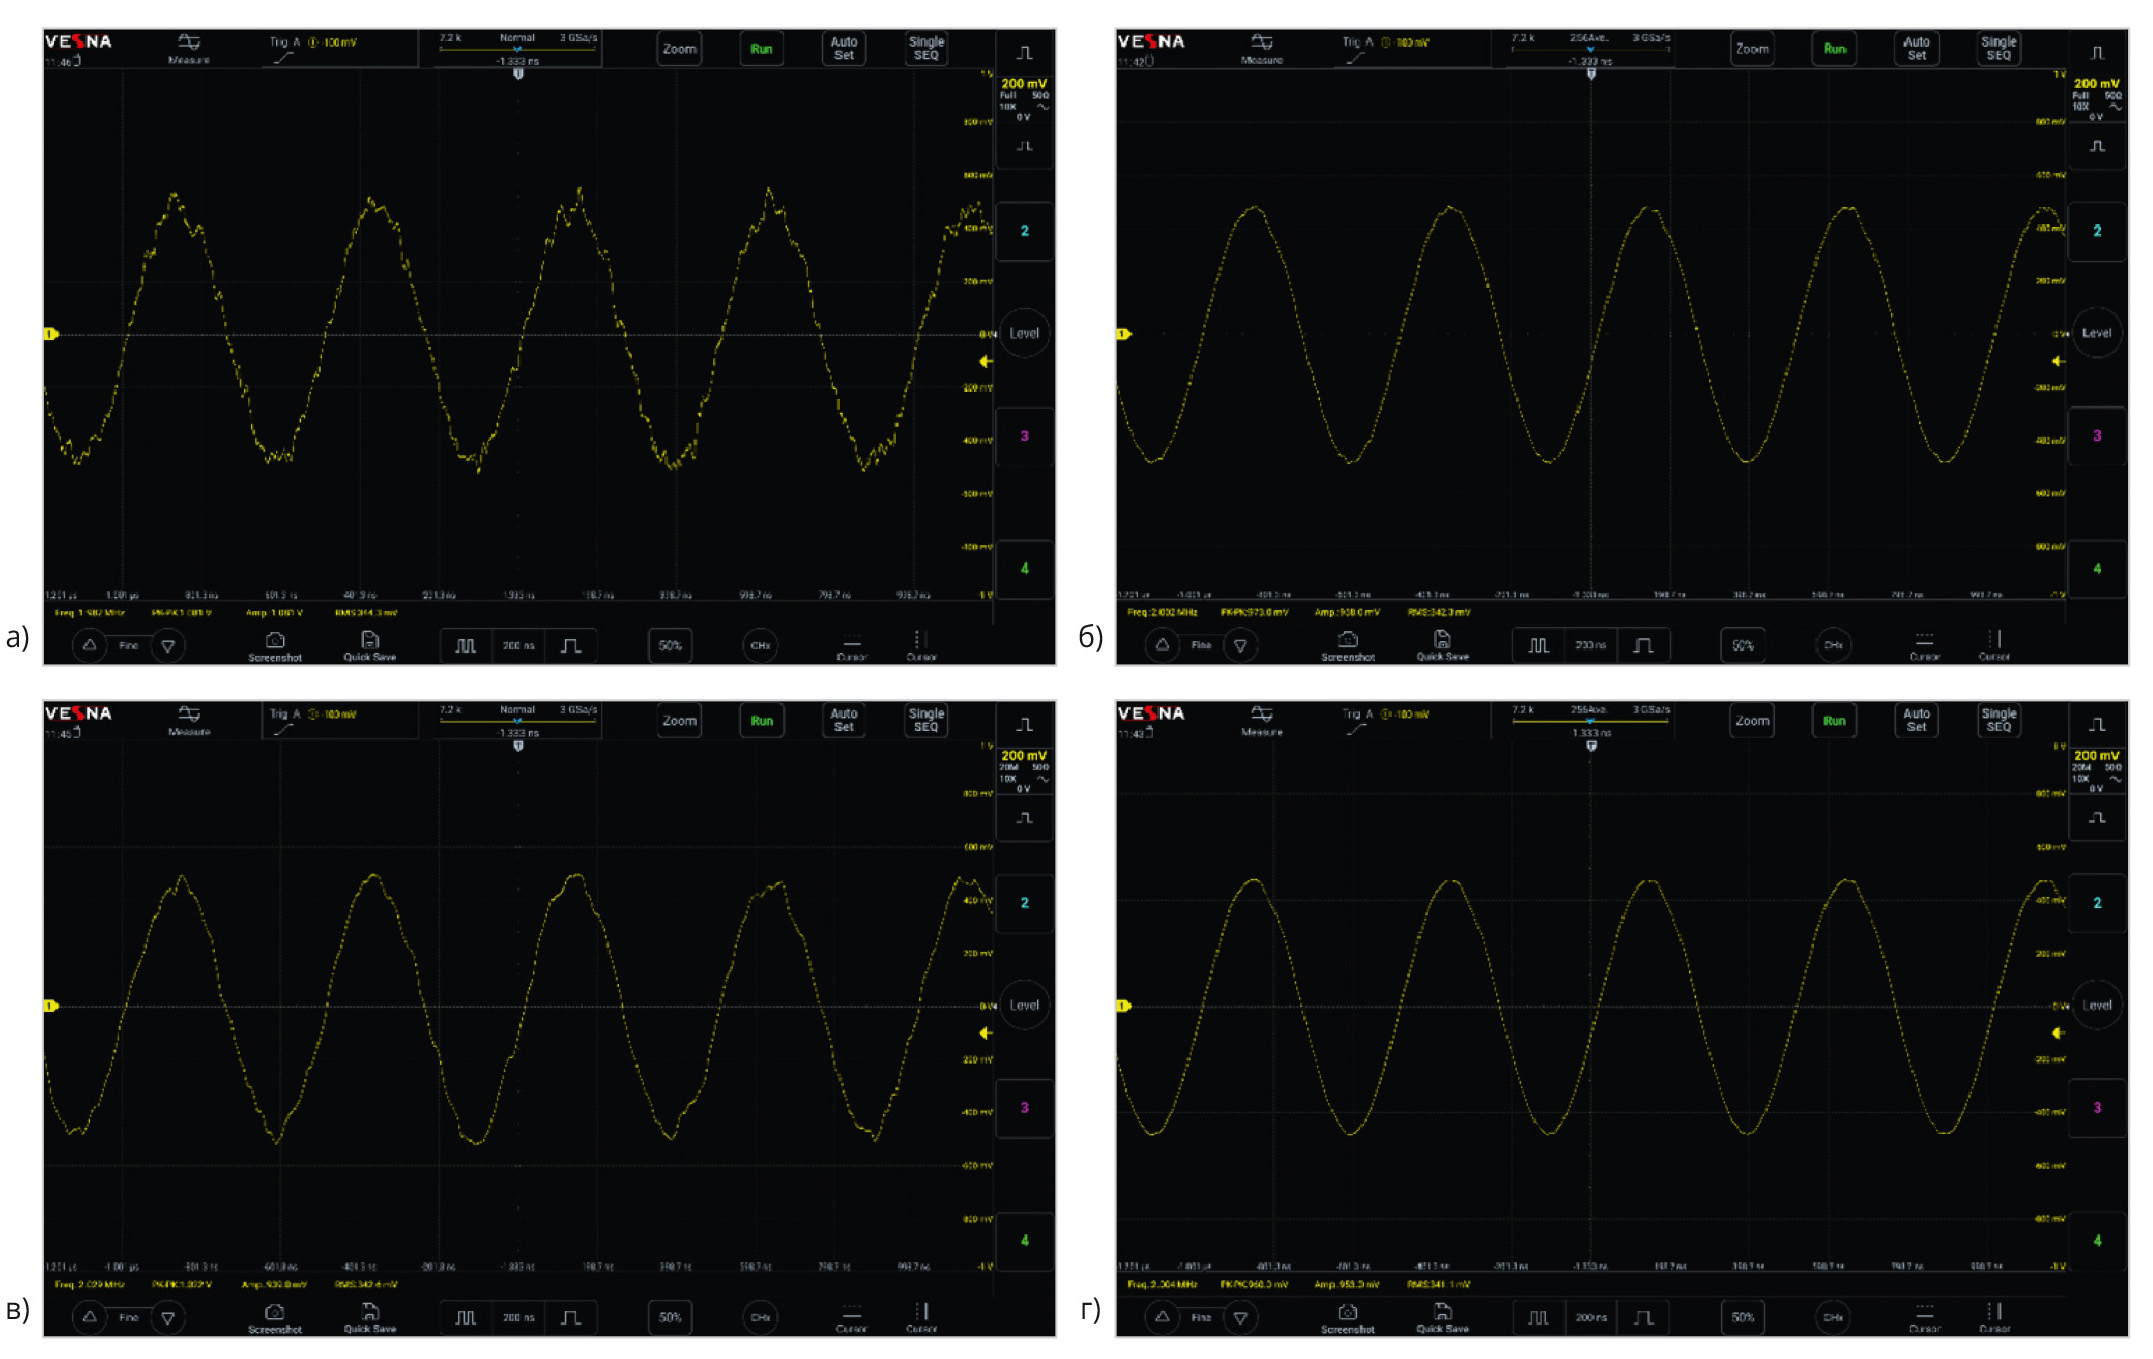
Task: Open the Measure icon in panel в)
Action: click(x=189, y=714)
